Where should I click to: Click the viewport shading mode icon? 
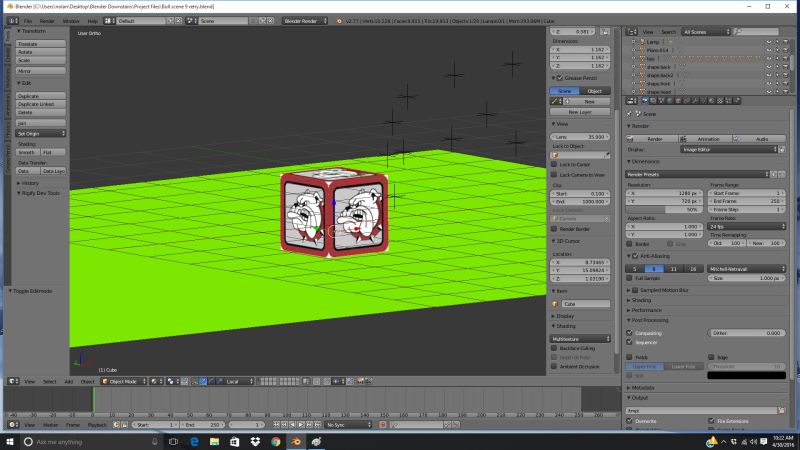coord(154,382)
